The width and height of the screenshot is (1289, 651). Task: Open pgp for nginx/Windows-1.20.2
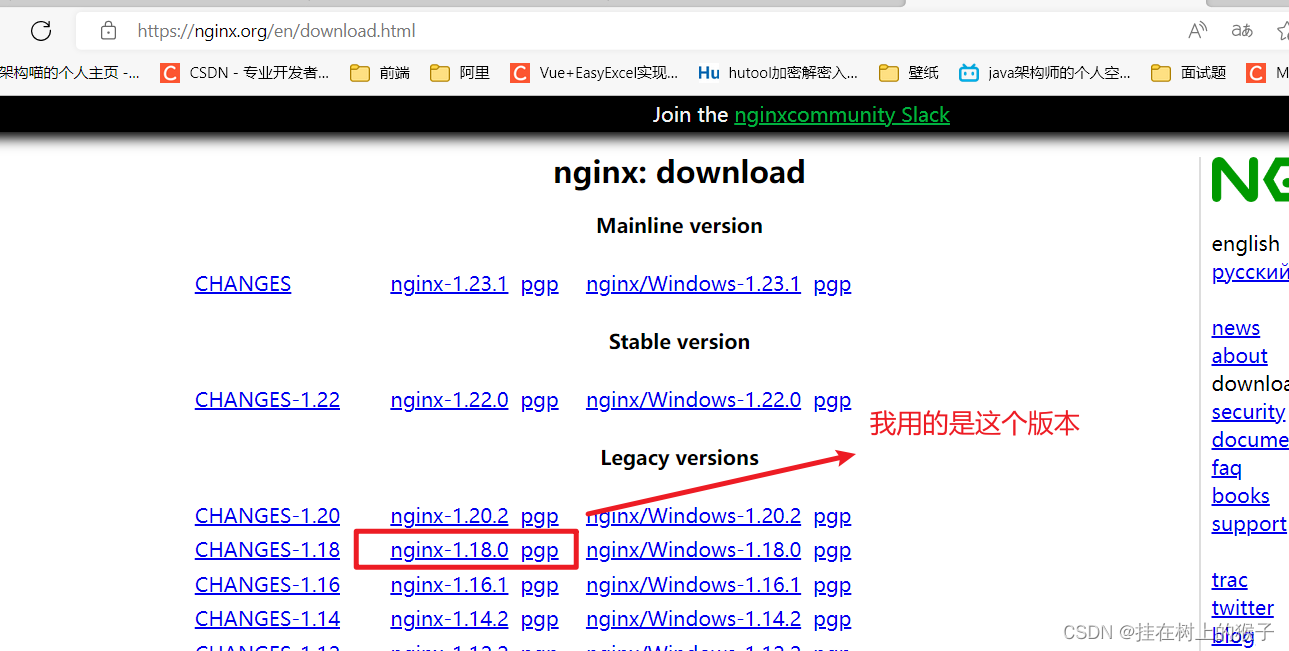pyautogui.click(x=832, y=516)
